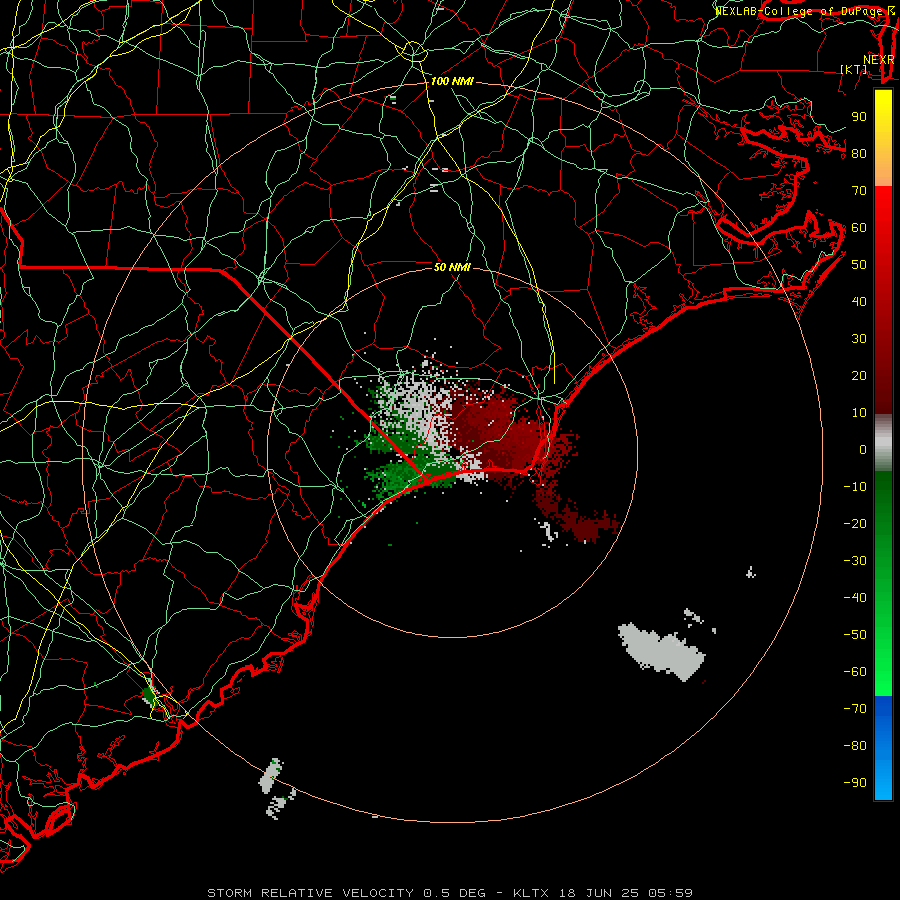The height and width of the screenshot is (900, 900).
Task: Click the -60 value on the velocity scale
Action: (855, 672)
